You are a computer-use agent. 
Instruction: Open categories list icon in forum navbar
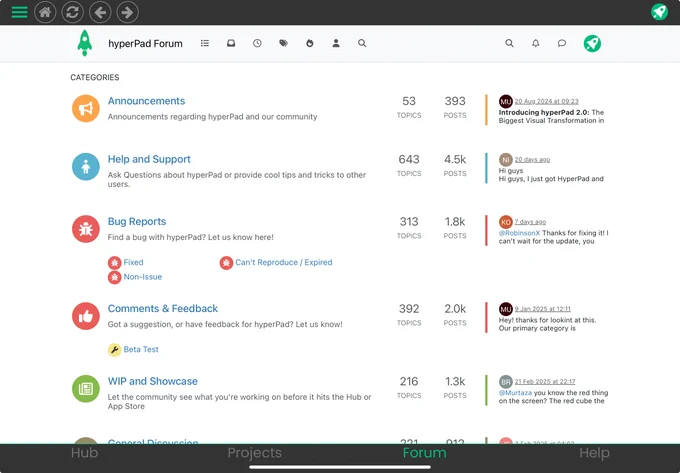pyautogui.click(x=205, y=43)
